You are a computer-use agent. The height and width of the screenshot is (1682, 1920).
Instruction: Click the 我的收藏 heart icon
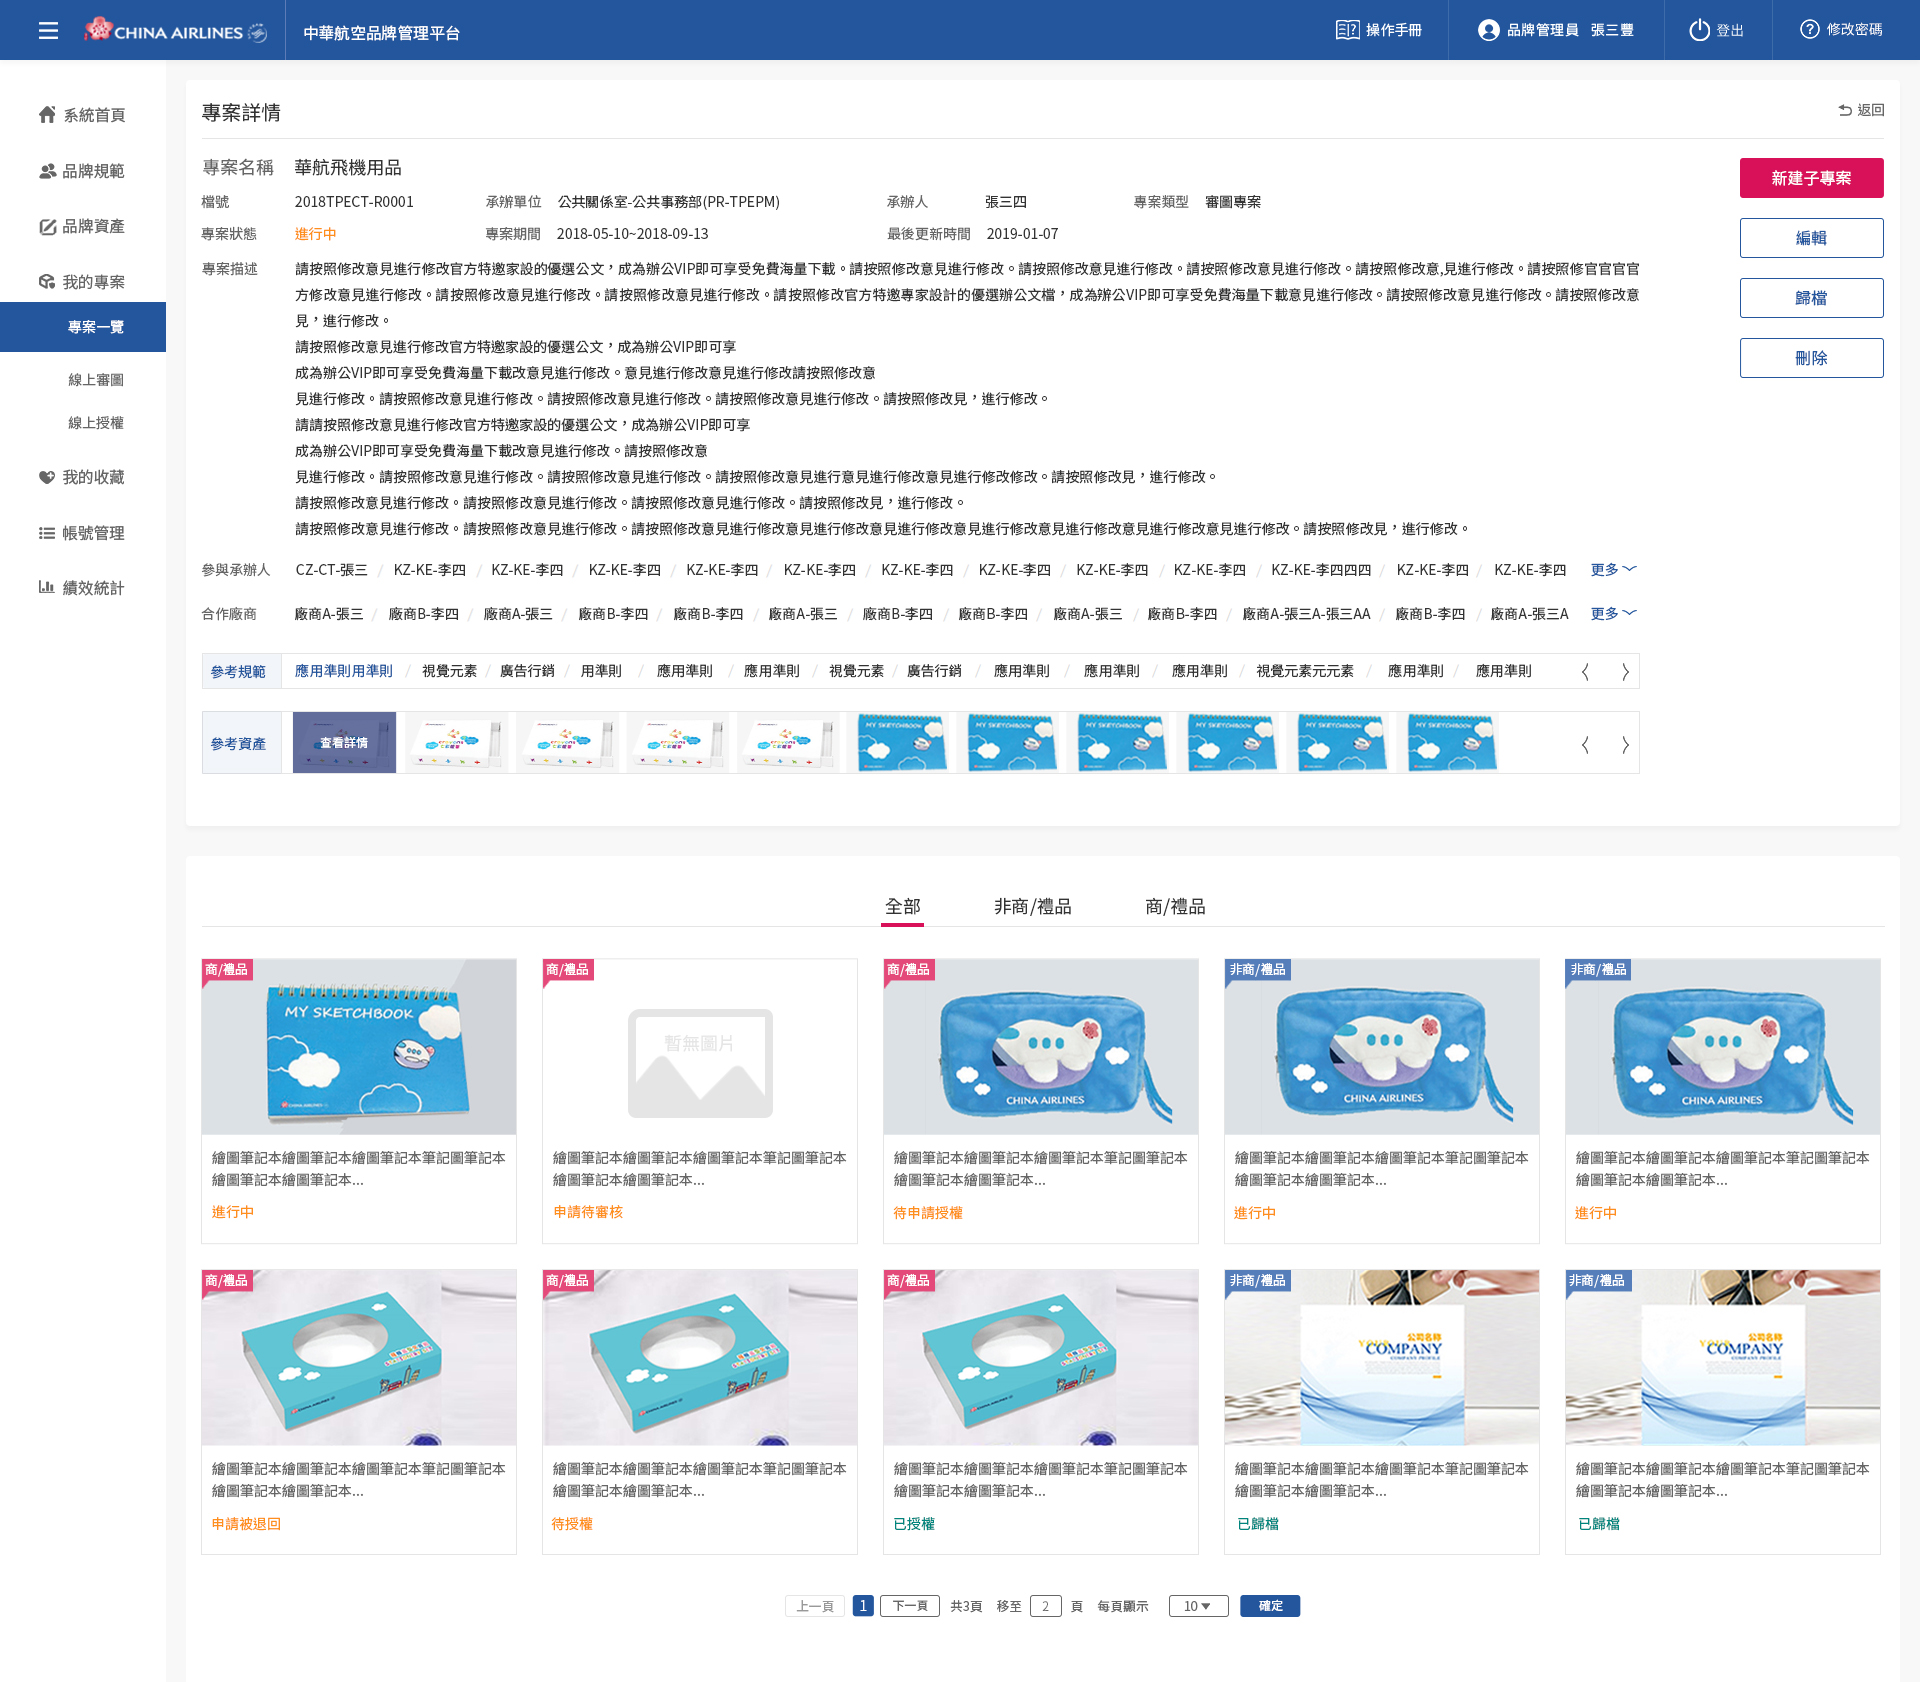click(47, 477)
